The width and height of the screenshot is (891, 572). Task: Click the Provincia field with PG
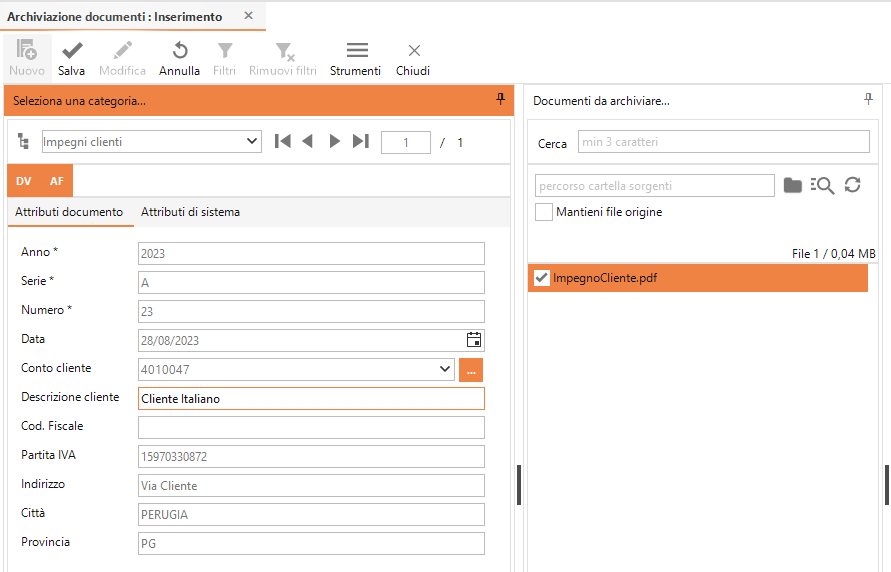[x=311, y=543]
